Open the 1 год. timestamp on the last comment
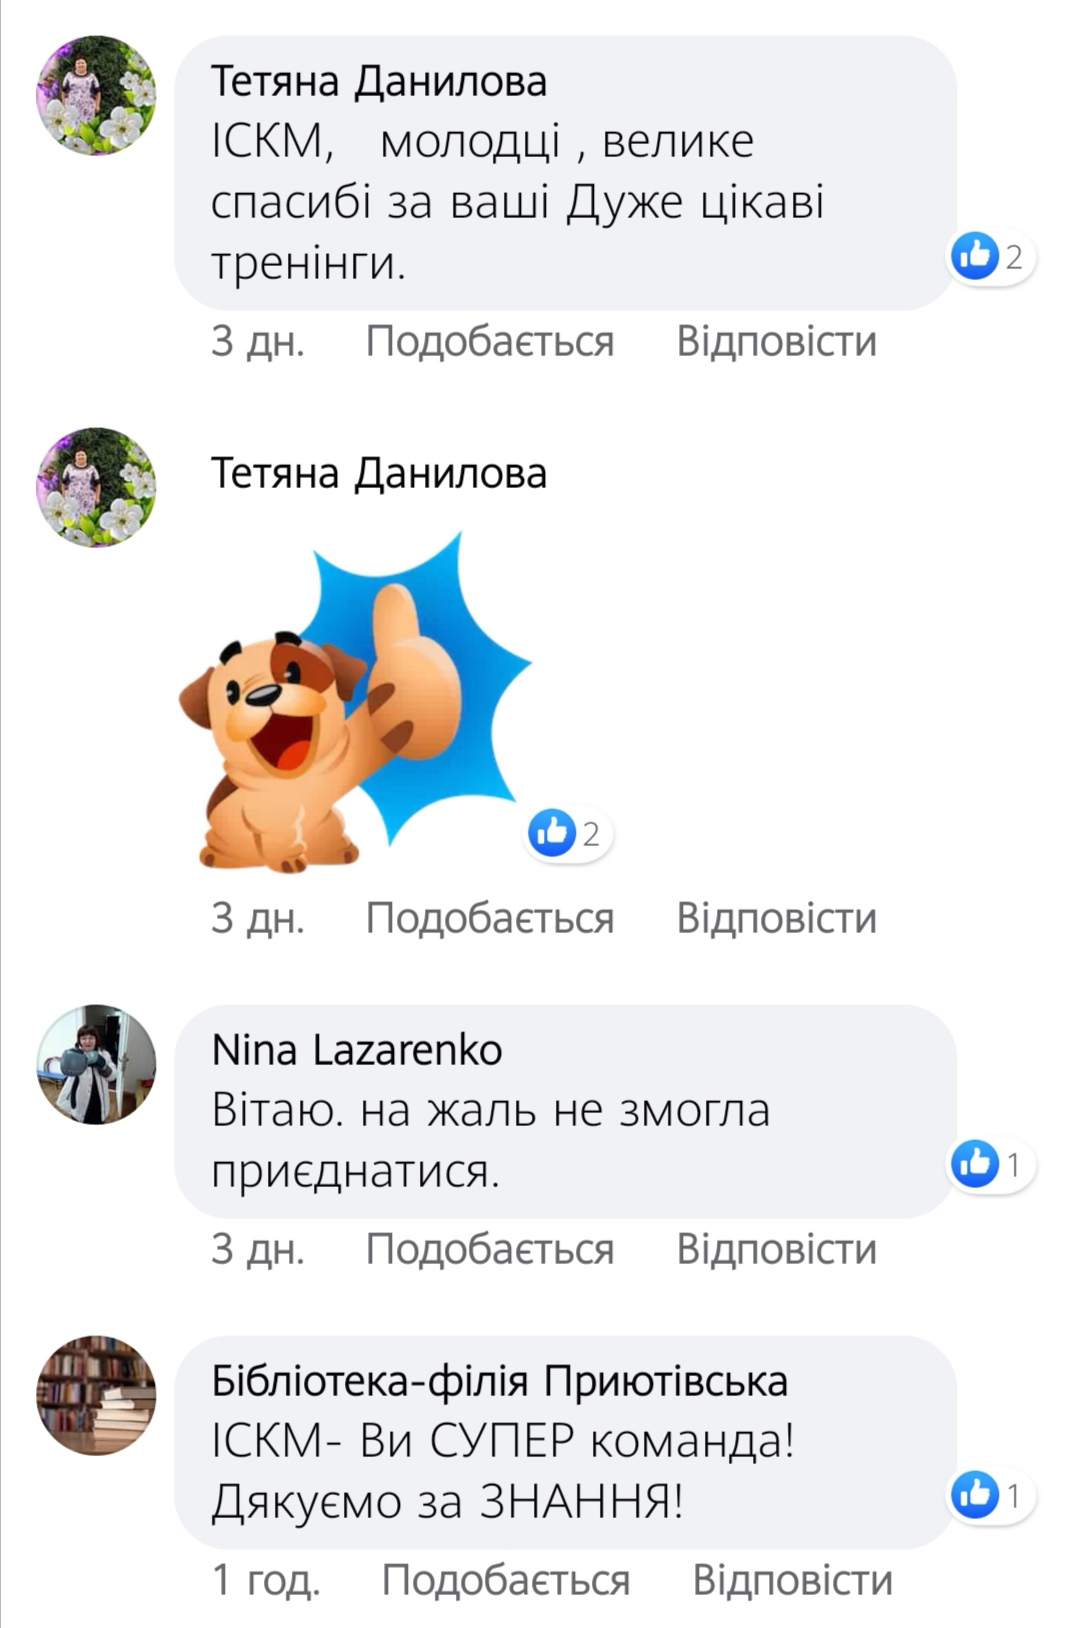 point(266,1580)
